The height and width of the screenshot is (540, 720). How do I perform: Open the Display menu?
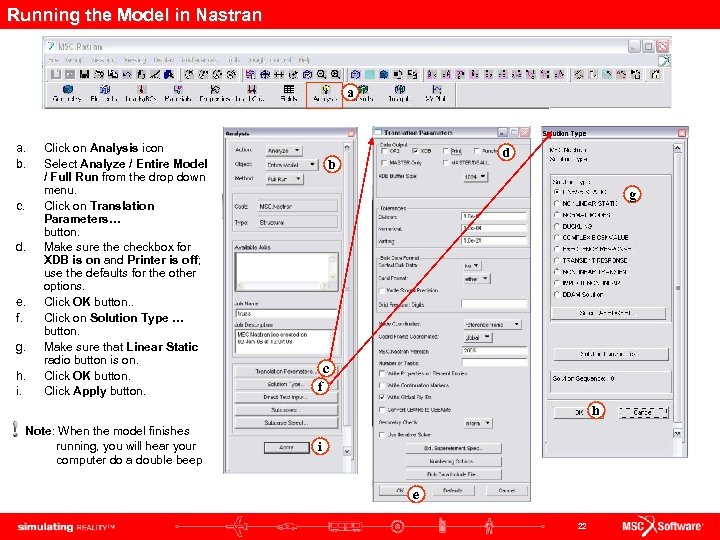[x=163, y=60]
